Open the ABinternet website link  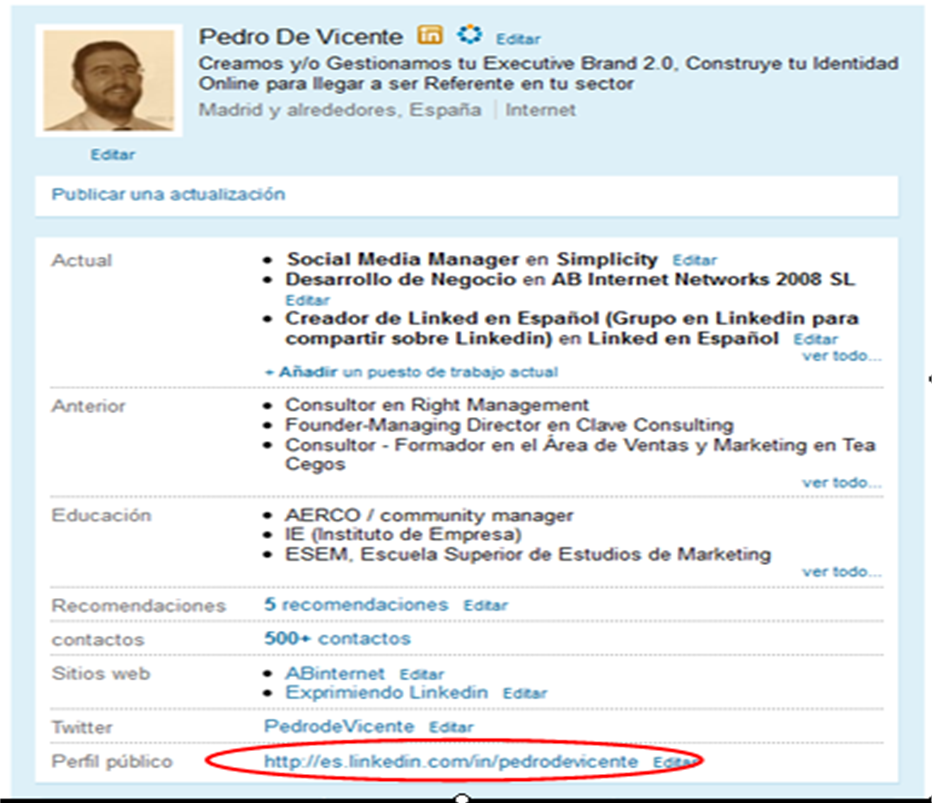(335, 673)
